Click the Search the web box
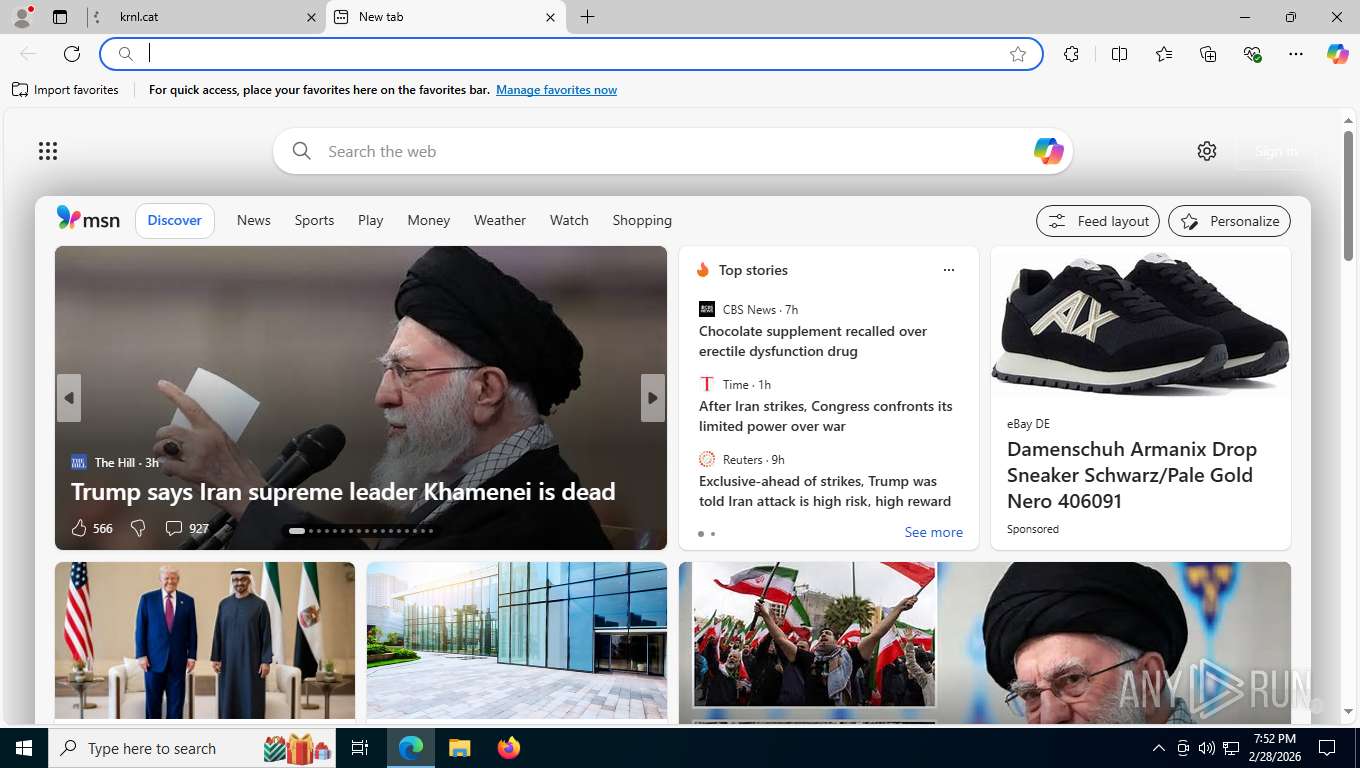This screenshot has width=1360, height=768. [672, 151]
